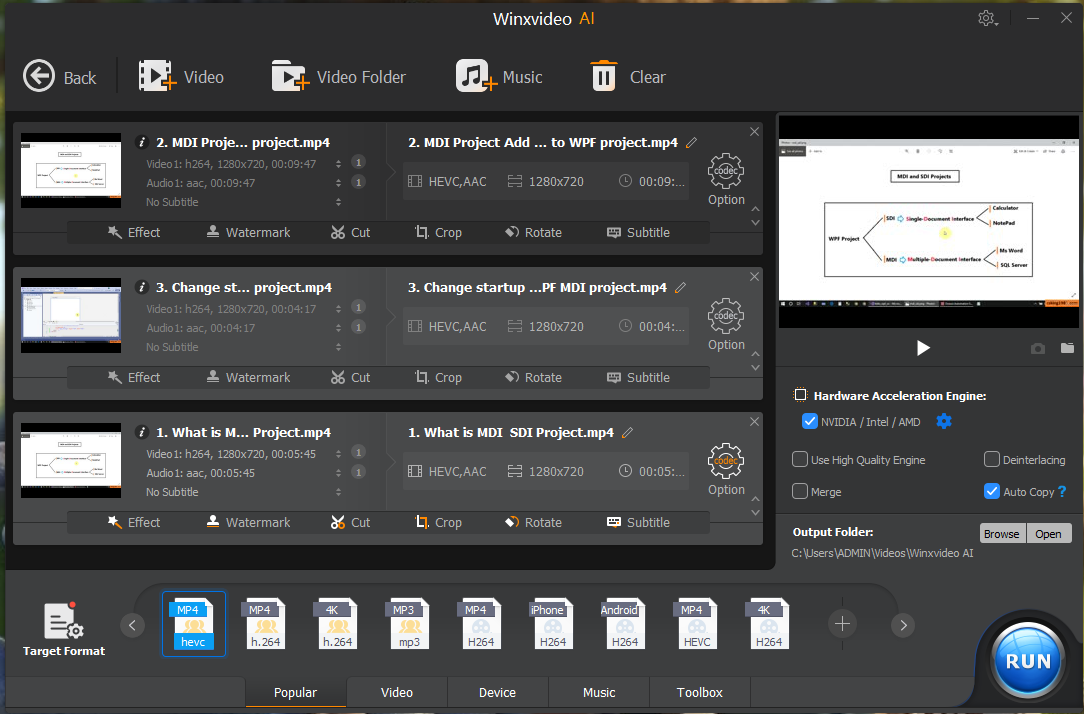The width and height of the screenshot is (1084, 714).
Task: Move 2. MDI Project item down
Action: [755, 223]
